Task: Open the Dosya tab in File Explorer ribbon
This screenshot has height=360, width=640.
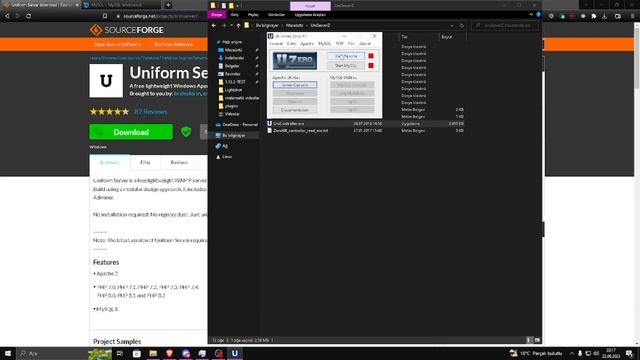Action: (x=217, y=15)
